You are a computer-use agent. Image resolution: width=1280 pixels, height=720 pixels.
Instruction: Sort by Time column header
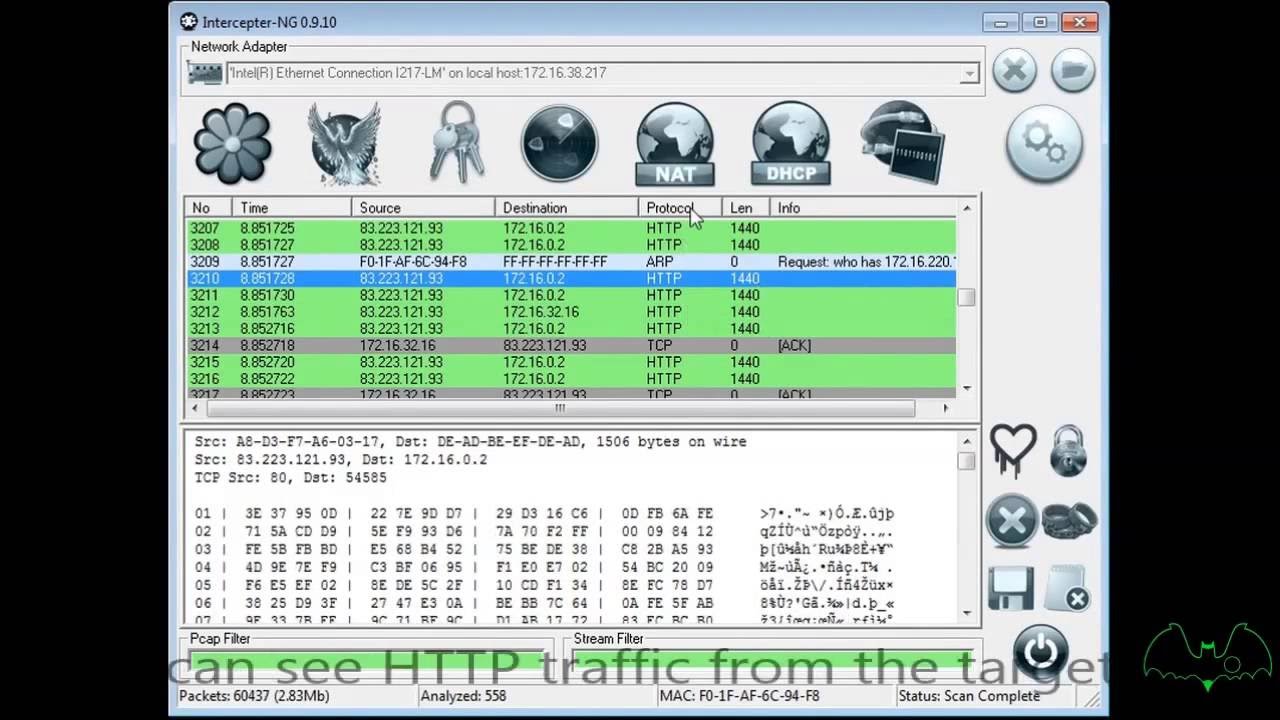pos(292,208)
